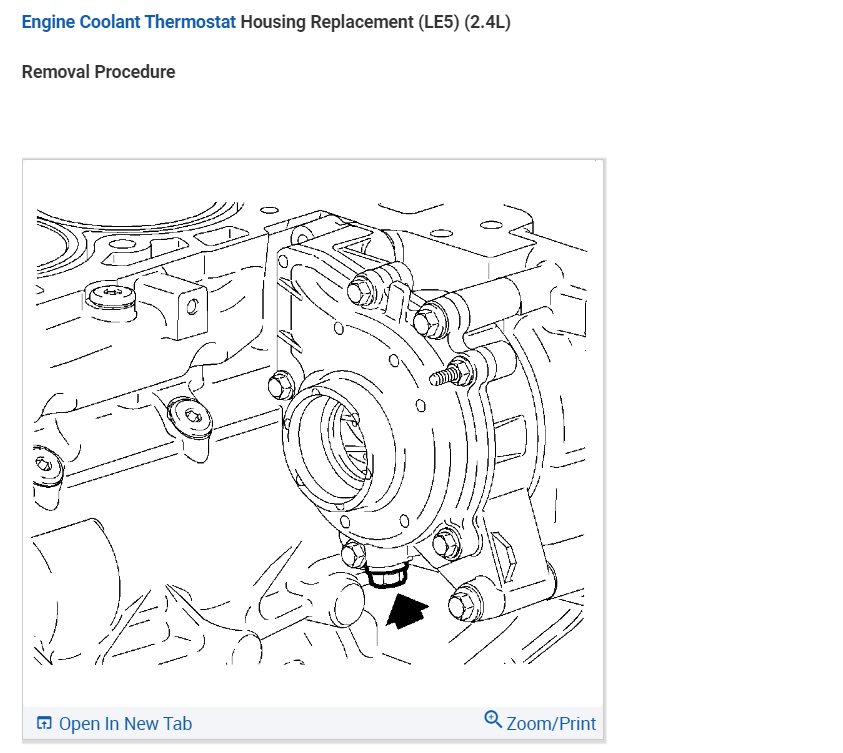Open the Engine Coolant Thermostat link
Image resolution: width=843 pixels, height=753 pixels.
[128, 22]
